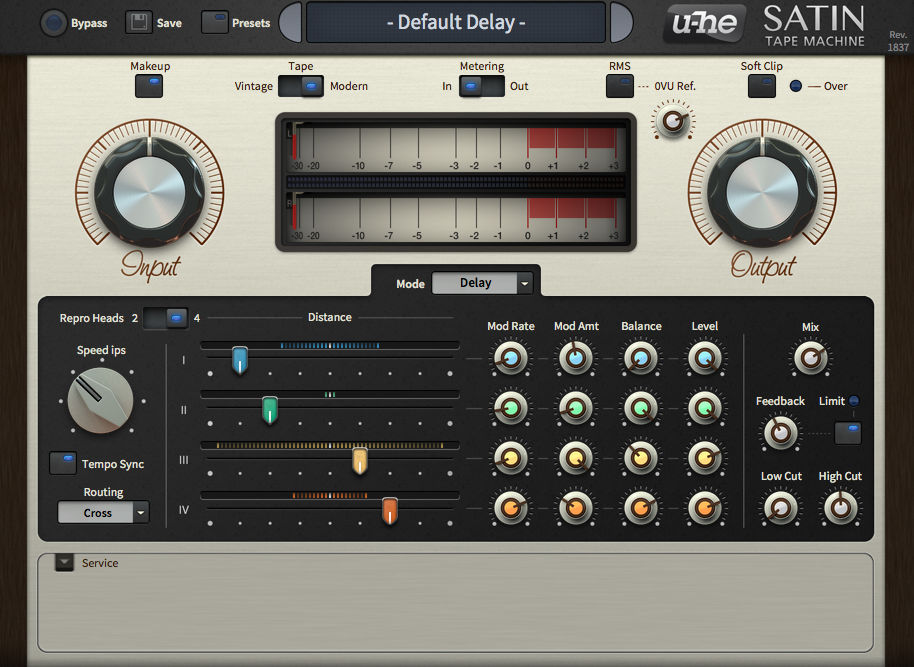
Task: Toggle the feedback Limit button
Action: [x=847, y=432]
